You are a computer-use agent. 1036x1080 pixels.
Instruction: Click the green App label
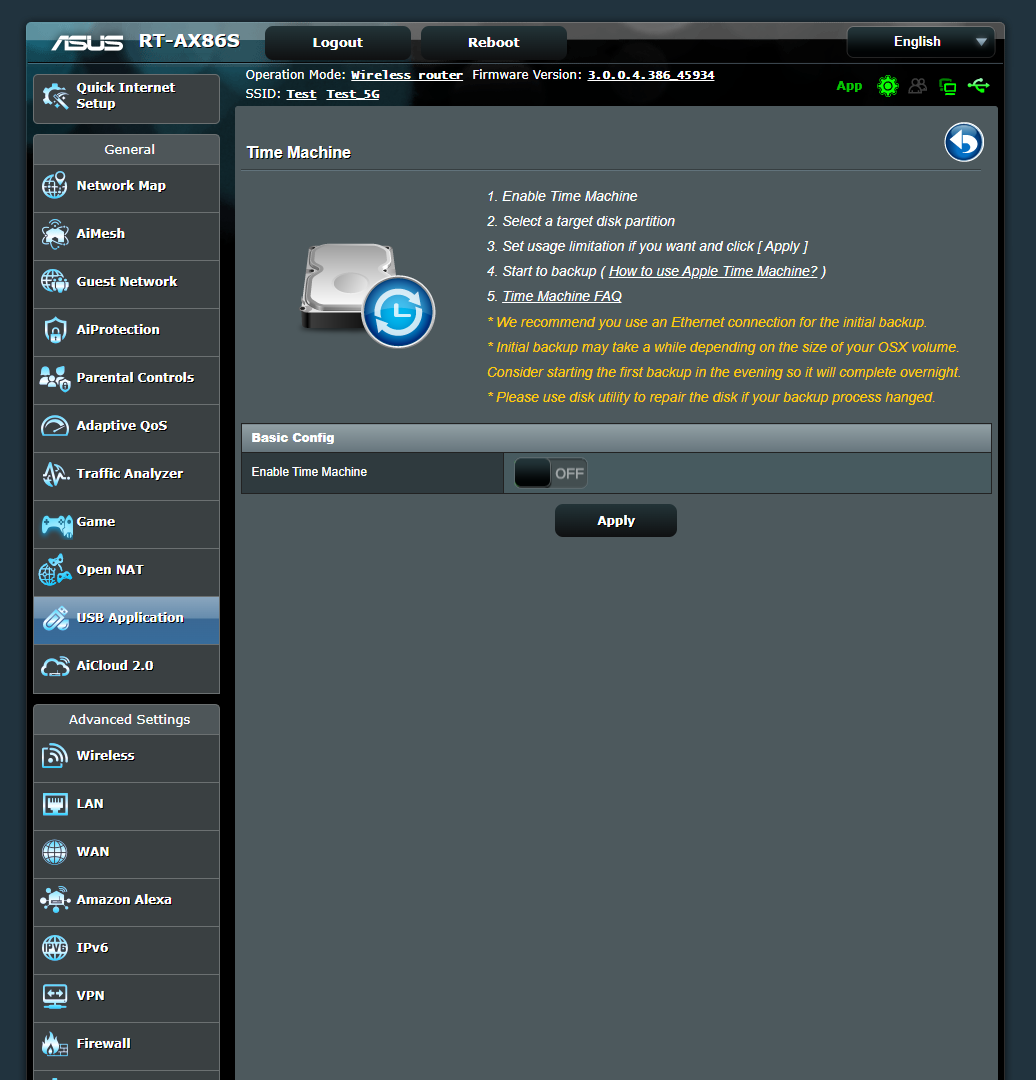(849, 86)
